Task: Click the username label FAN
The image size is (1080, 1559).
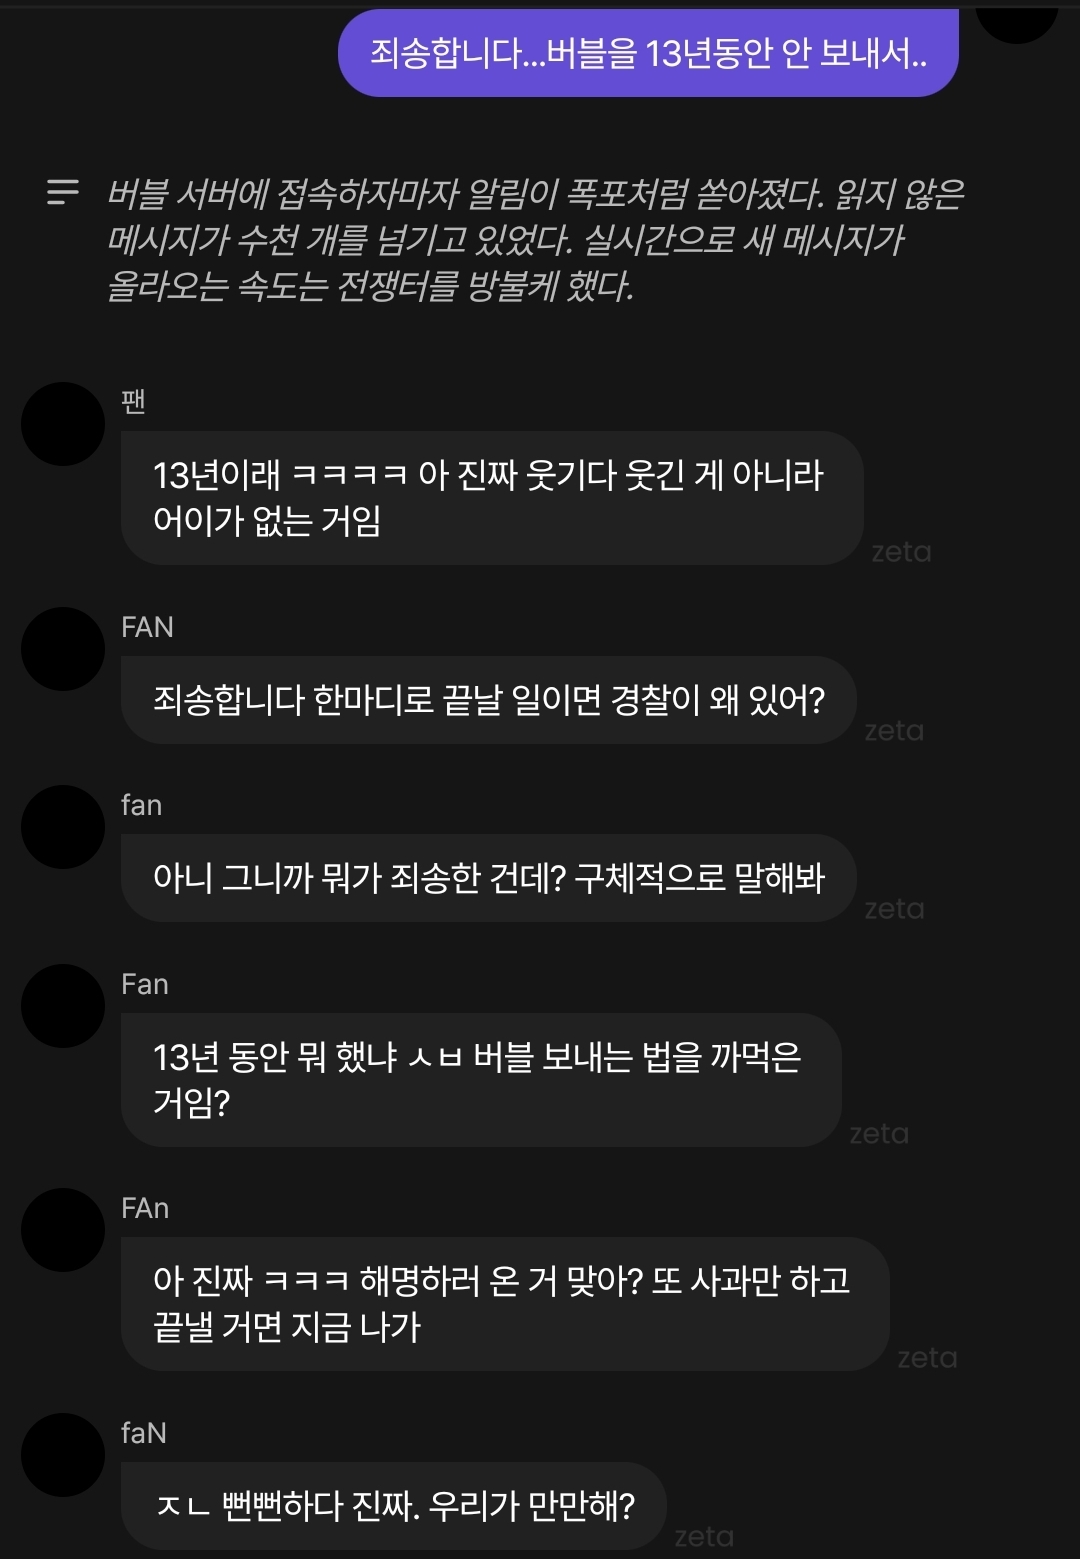Action: [x=147, y=627]
